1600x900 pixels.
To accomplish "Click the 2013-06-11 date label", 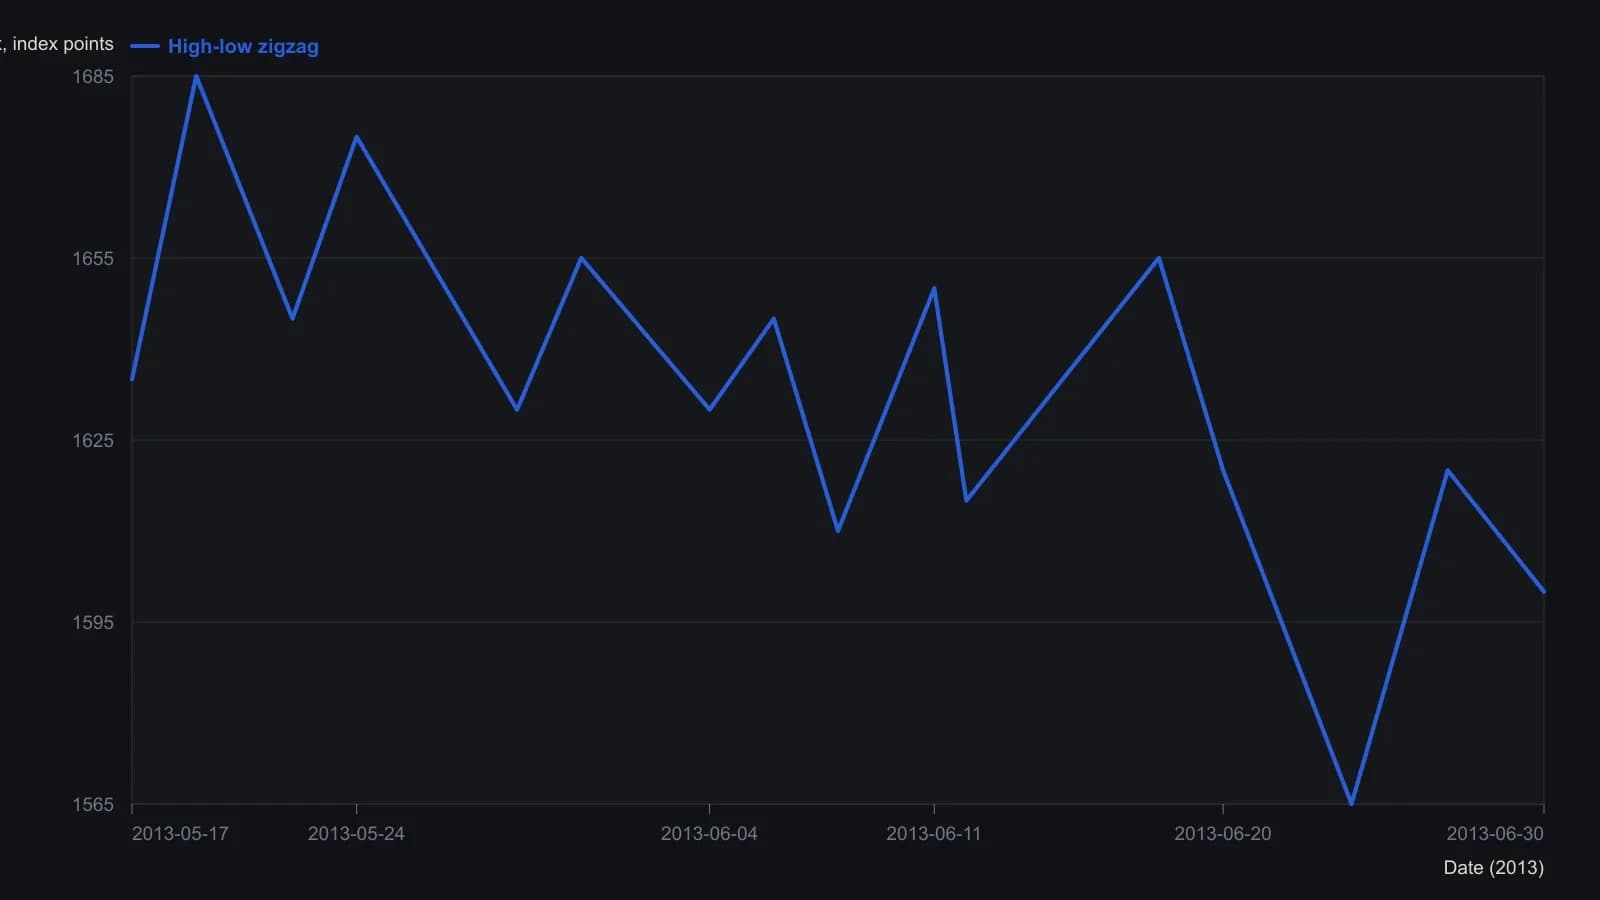I will 934,833.
